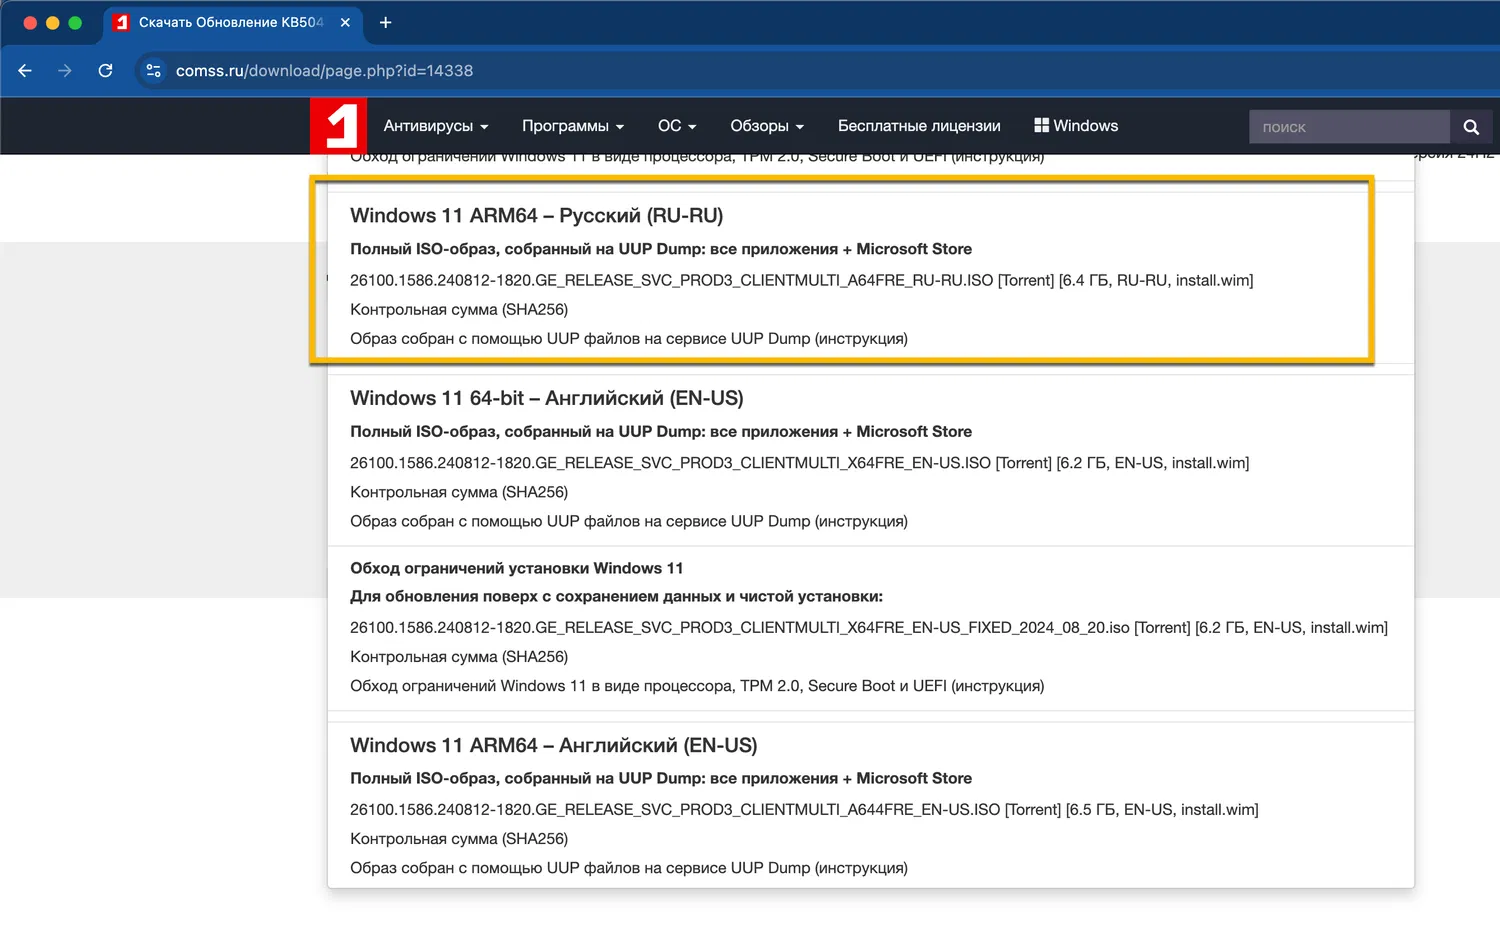Click [Torrent] for the A64FRE_RU-RU ISO

coord(1026,280)
